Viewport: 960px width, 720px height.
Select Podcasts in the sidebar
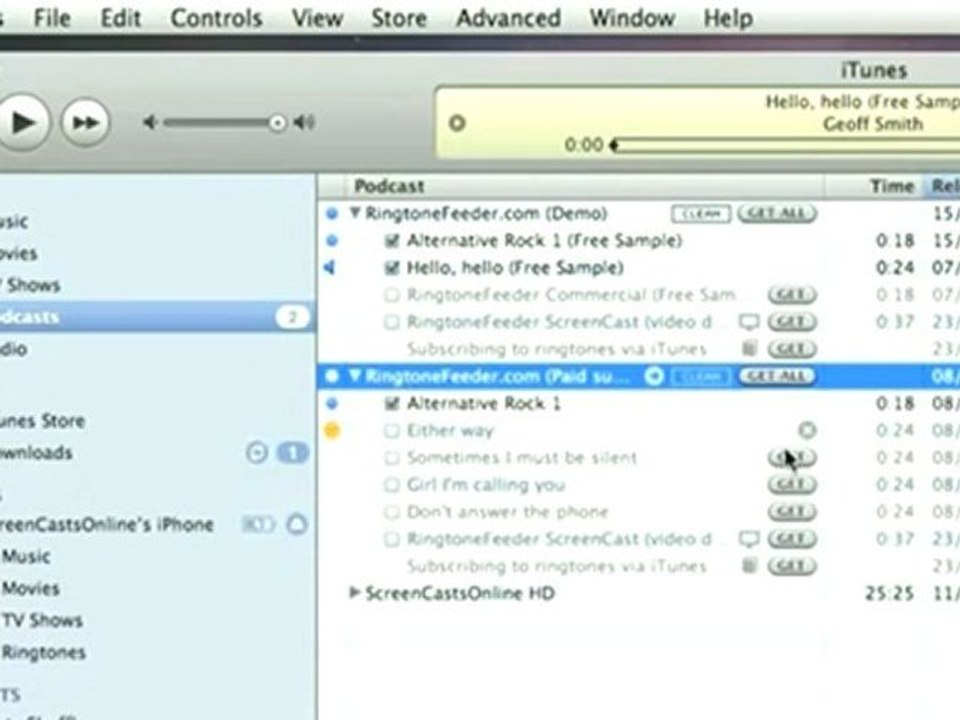tap(158, 317)
